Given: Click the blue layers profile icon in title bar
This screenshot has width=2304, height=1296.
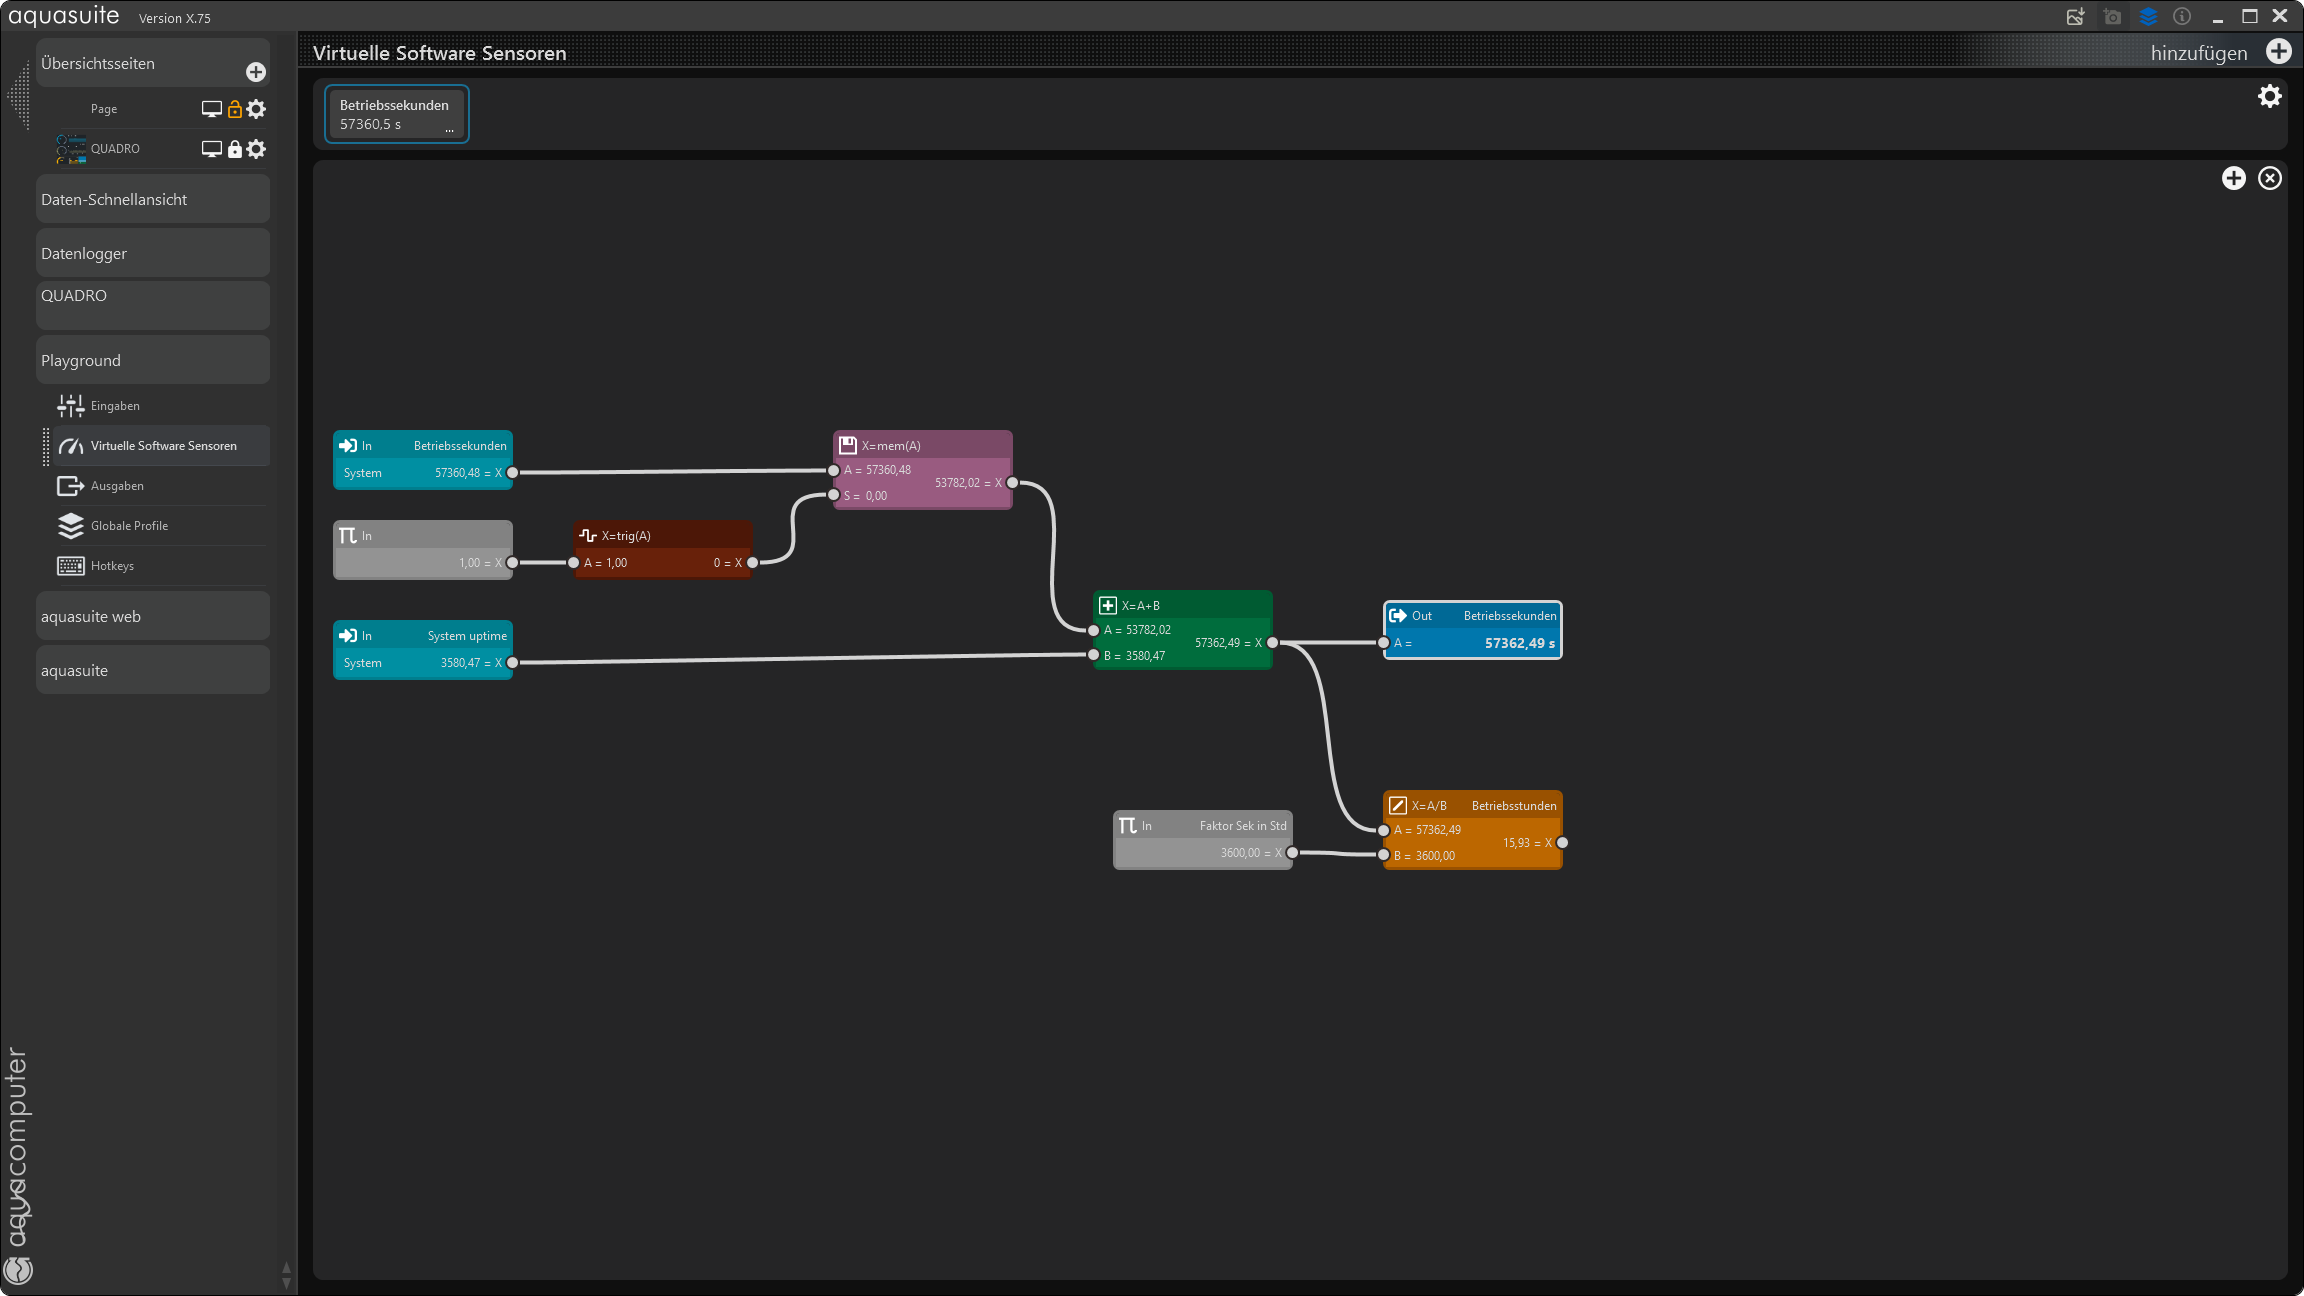Looking at the screenshot, I should coord(2148,17).
